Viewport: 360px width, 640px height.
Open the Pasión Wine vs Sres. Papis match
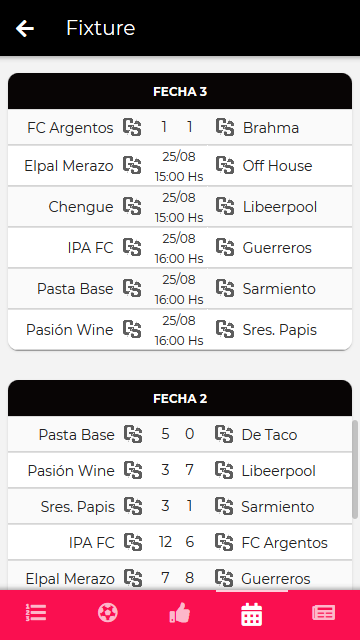[x=180, y=329]
